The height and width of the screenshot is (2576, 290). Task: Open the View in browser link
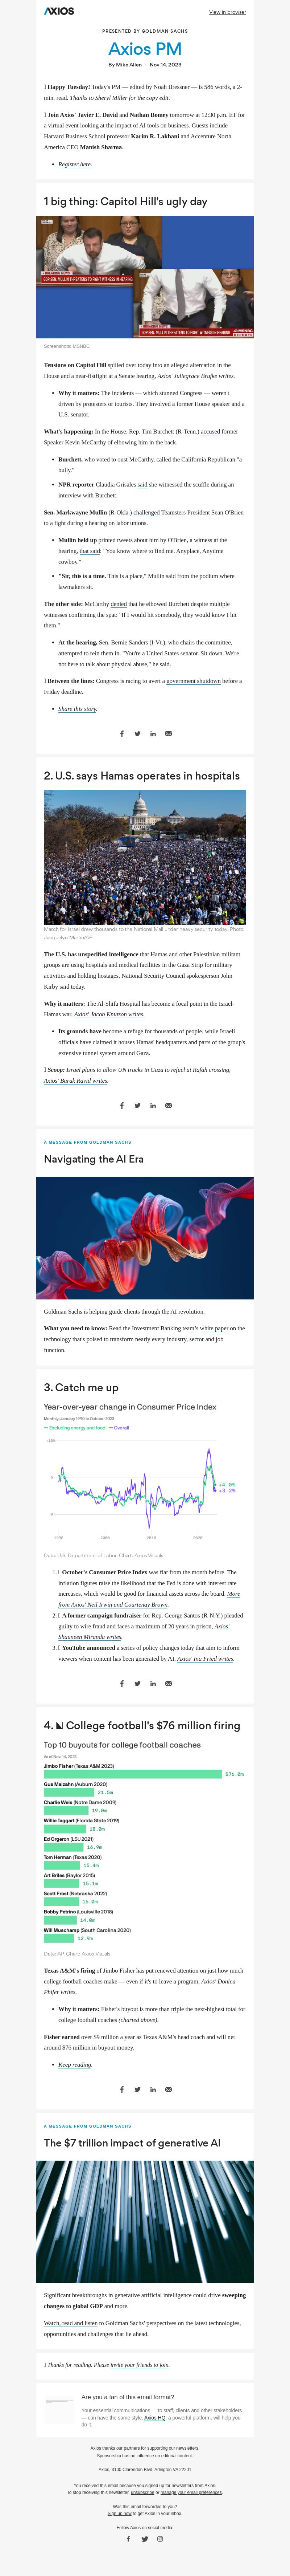pyautogui.click(x=227, y=12)
